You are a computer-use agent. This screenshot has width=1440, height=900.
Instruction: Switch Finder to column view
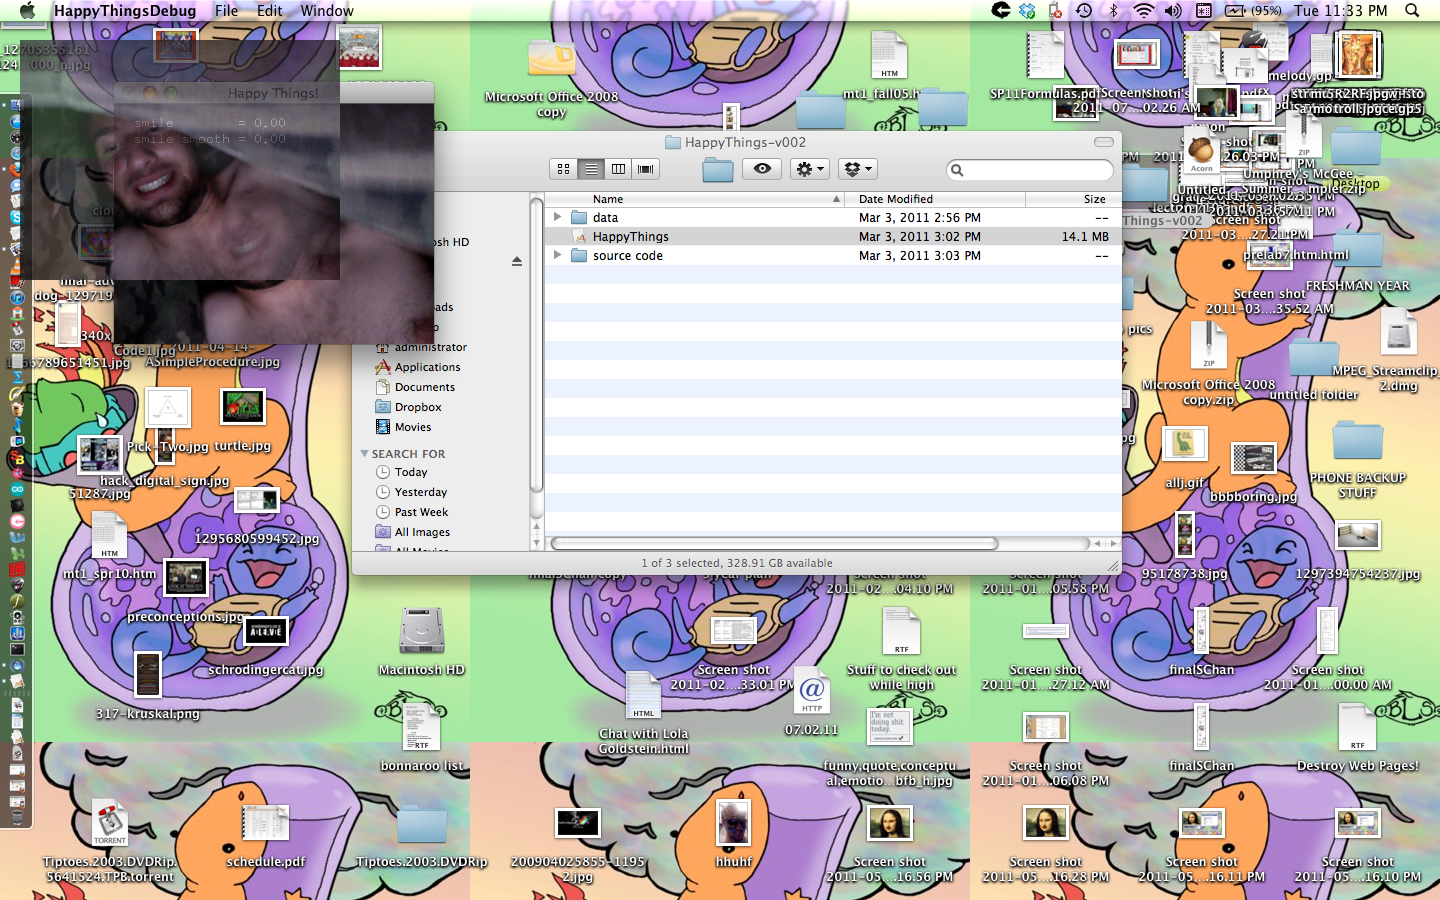618,169
